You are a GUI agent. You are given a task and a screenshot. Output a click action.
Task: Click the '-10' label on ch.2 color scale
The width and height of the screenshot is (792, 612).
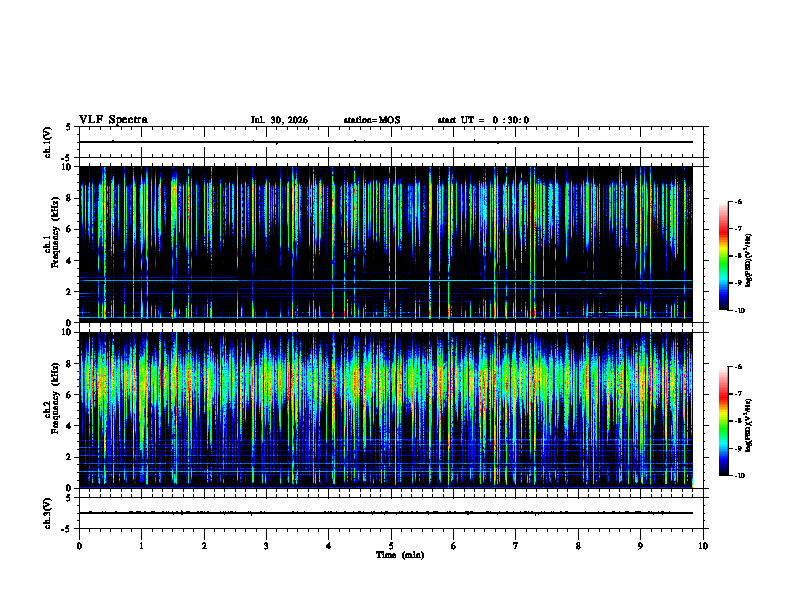(x=739, y=475)
